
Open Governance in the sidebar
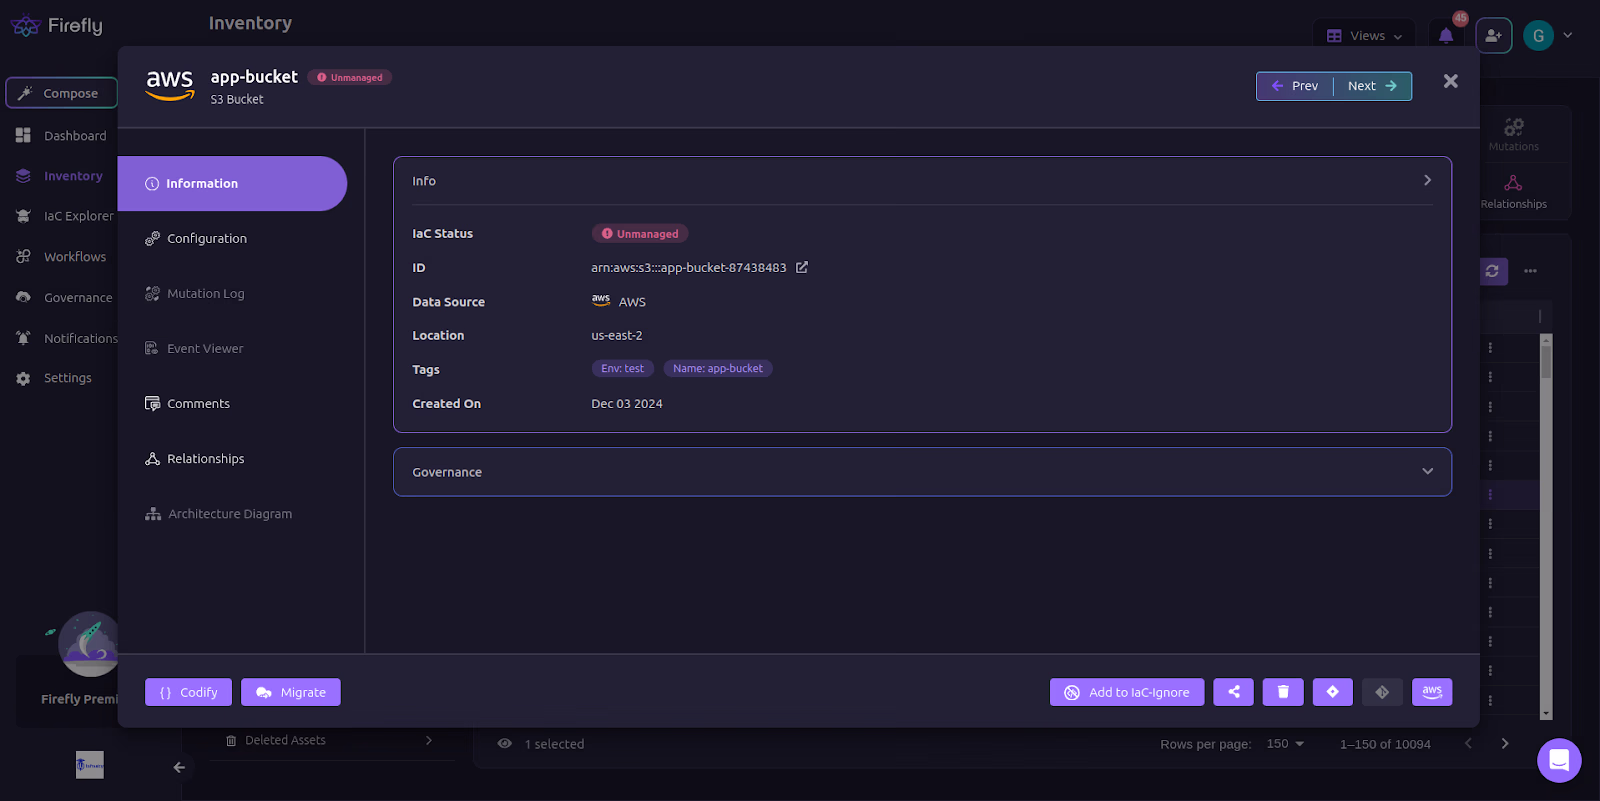click(x=64, y=298)
